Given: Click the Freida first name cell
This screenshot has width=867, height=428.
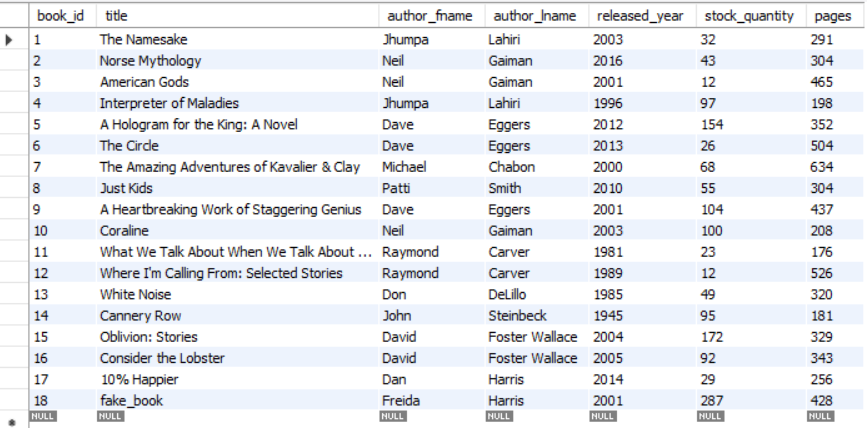Looking at the screenshot, I should pyautogui.click(x=432, y=400).
